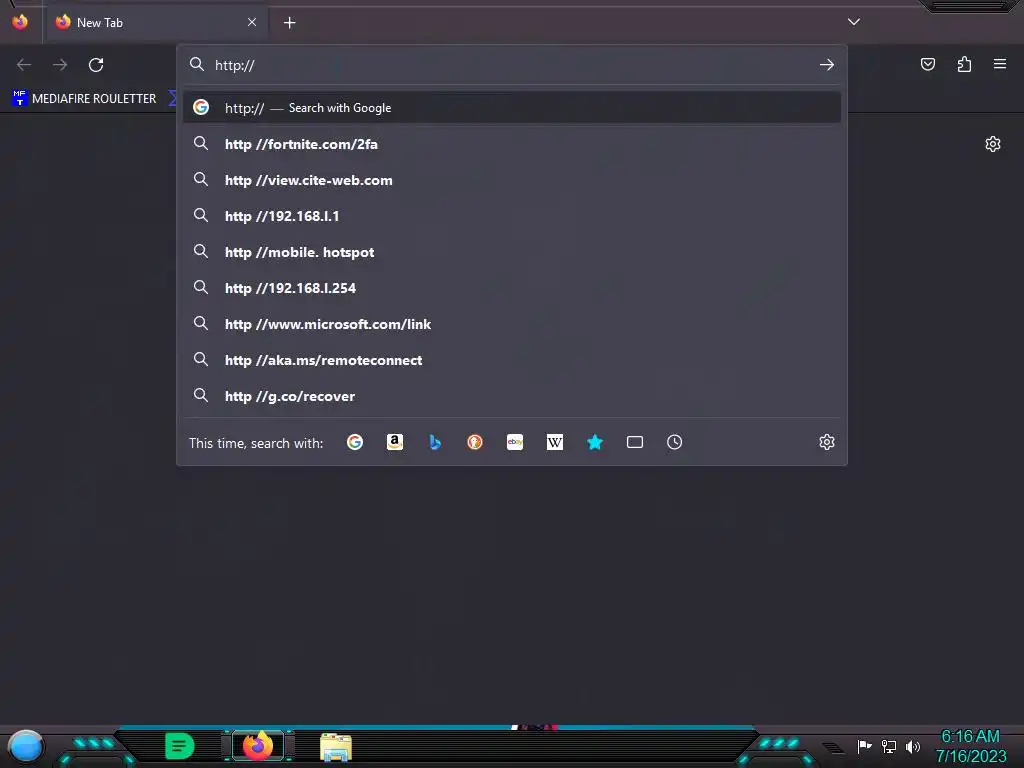Open the green notes app in taskbar

pos(180,746)
